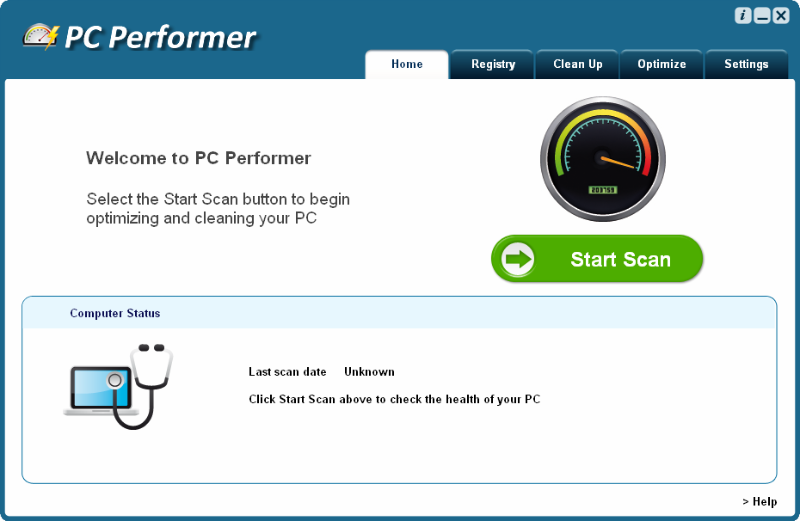Image resolution: width=800 pixels, height=521 pixels.
Task: Open the Clean Up tab
Action: [x=578, y=64]
